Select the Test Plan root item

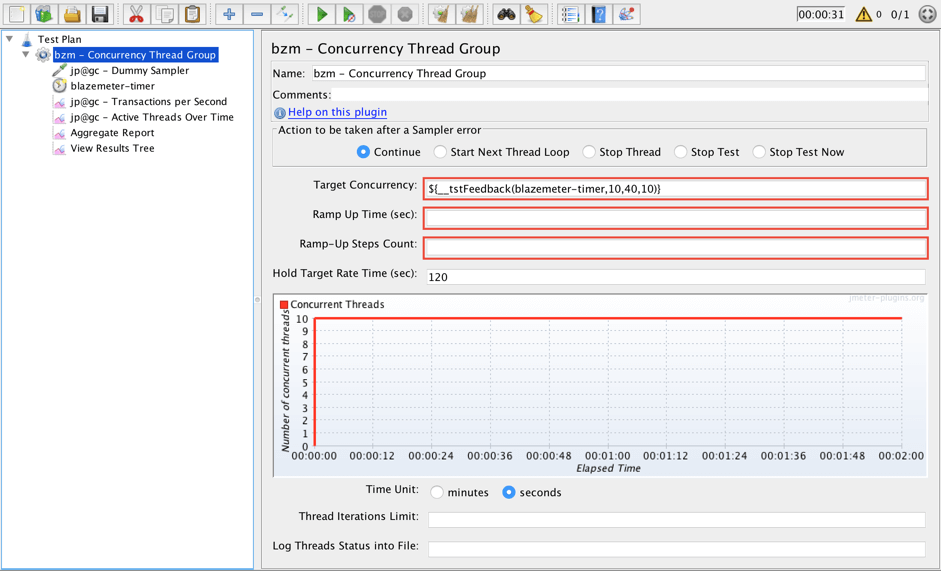(x=59, y=39)
